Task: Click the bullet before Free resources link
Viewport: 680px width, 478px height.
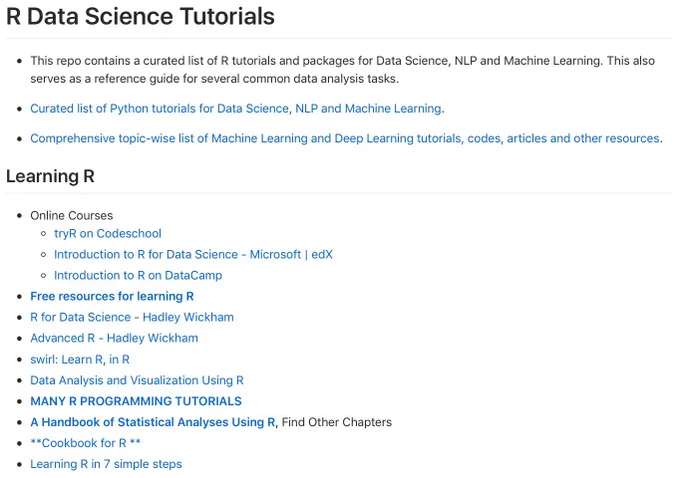Action: [19, 297]
